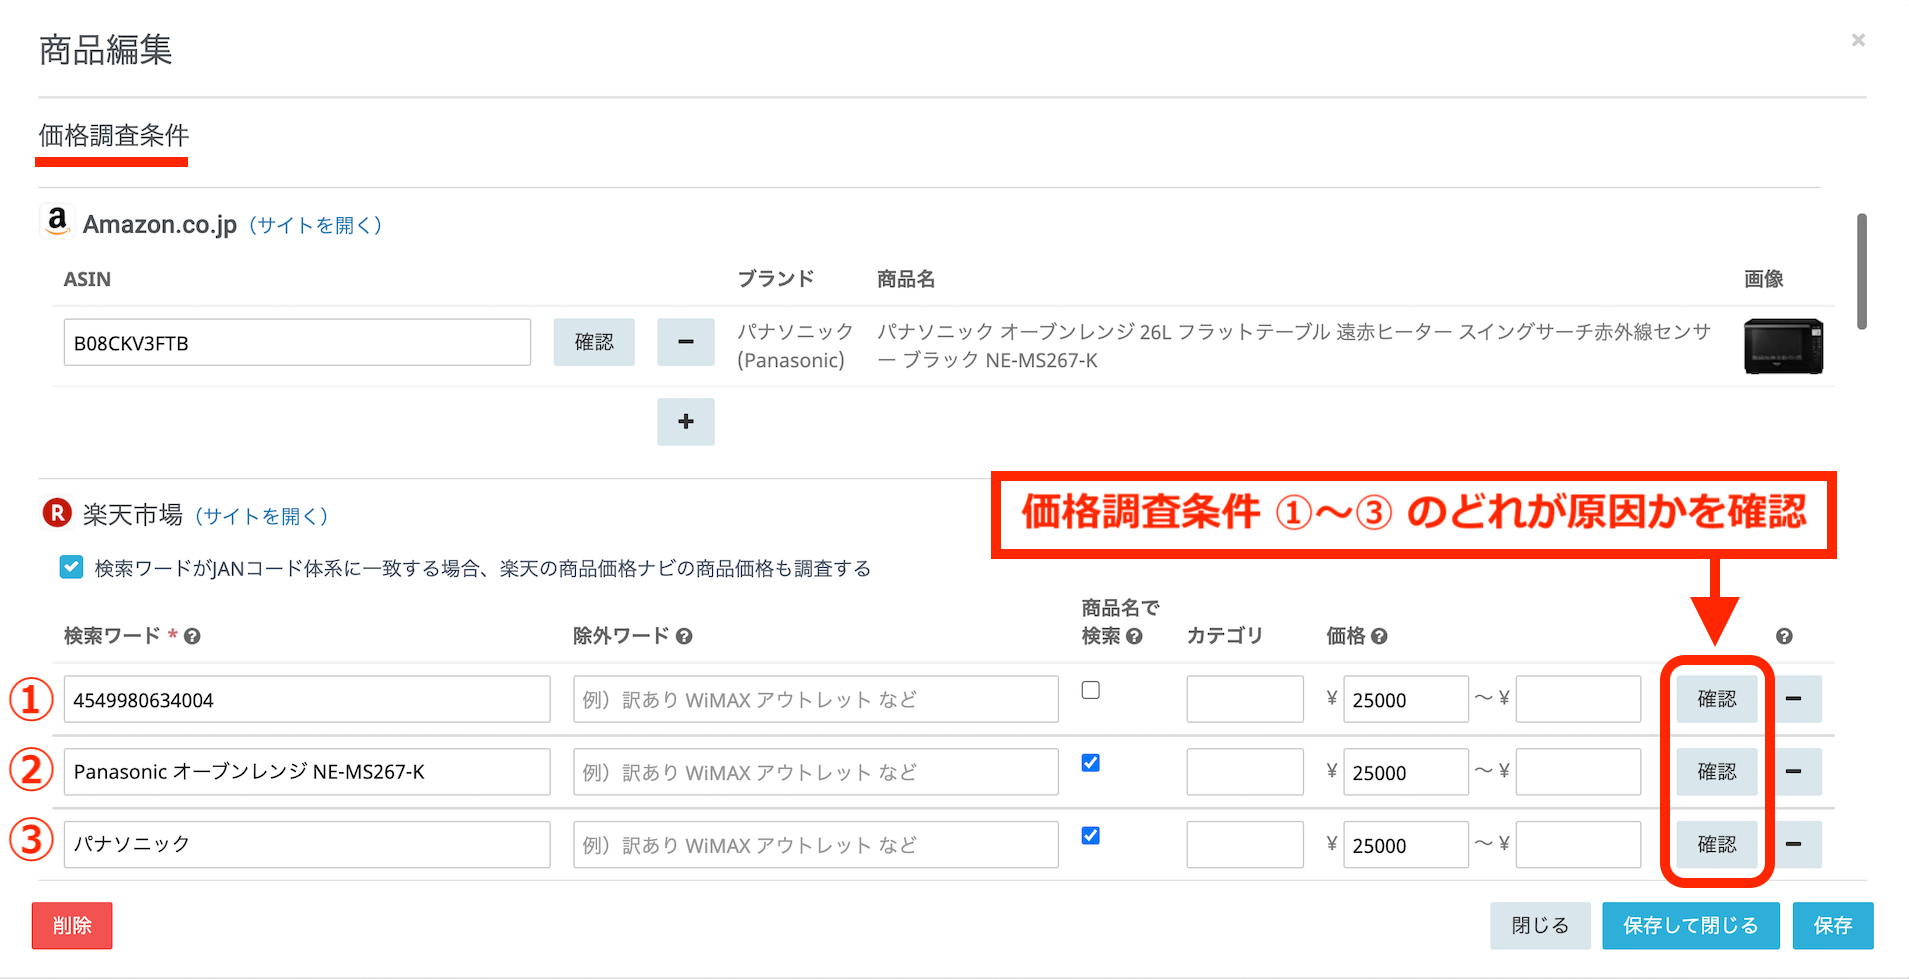
Task: Click the minus button beside the ASIN field
Action: [685, 342]
